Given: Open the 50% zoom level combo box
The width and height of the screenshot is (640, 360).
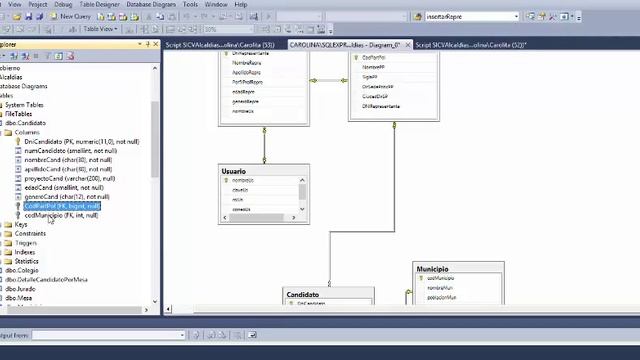Looking at the screenshot, I should click(229, 29).
